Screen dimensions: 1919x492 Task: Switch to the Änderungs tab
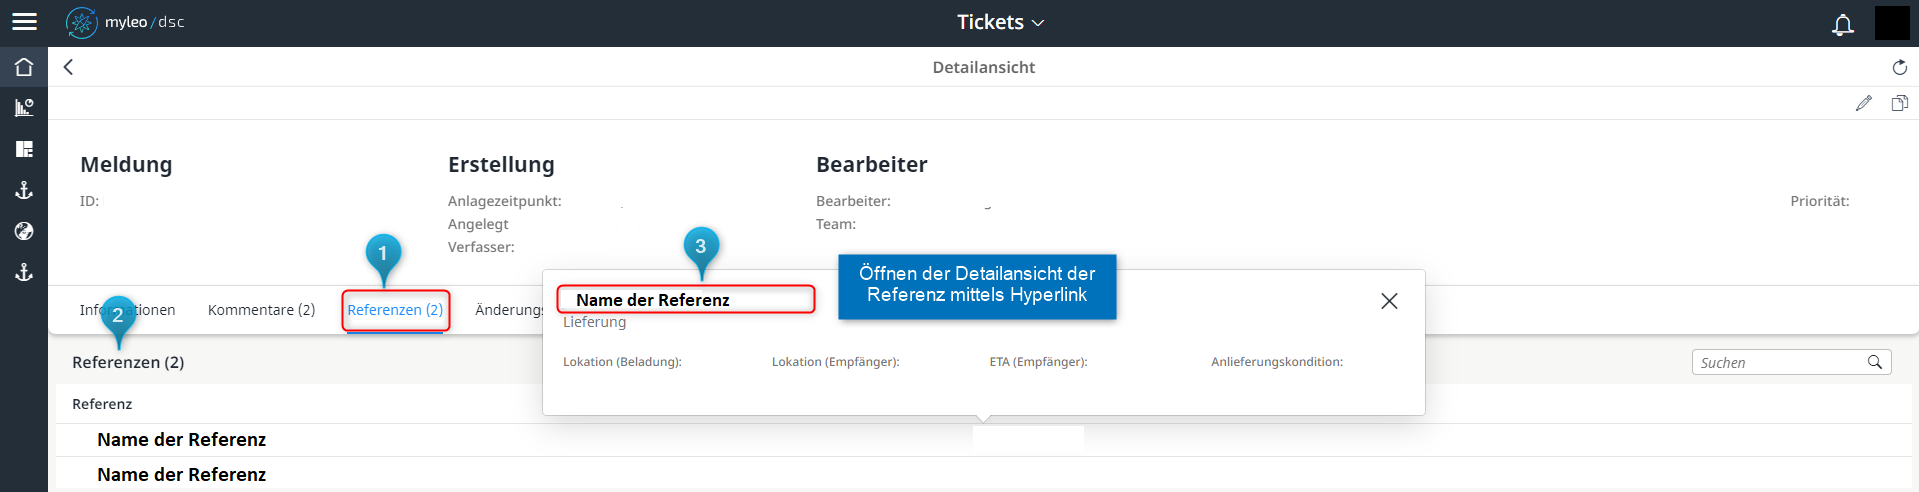[x=509, y=310]
